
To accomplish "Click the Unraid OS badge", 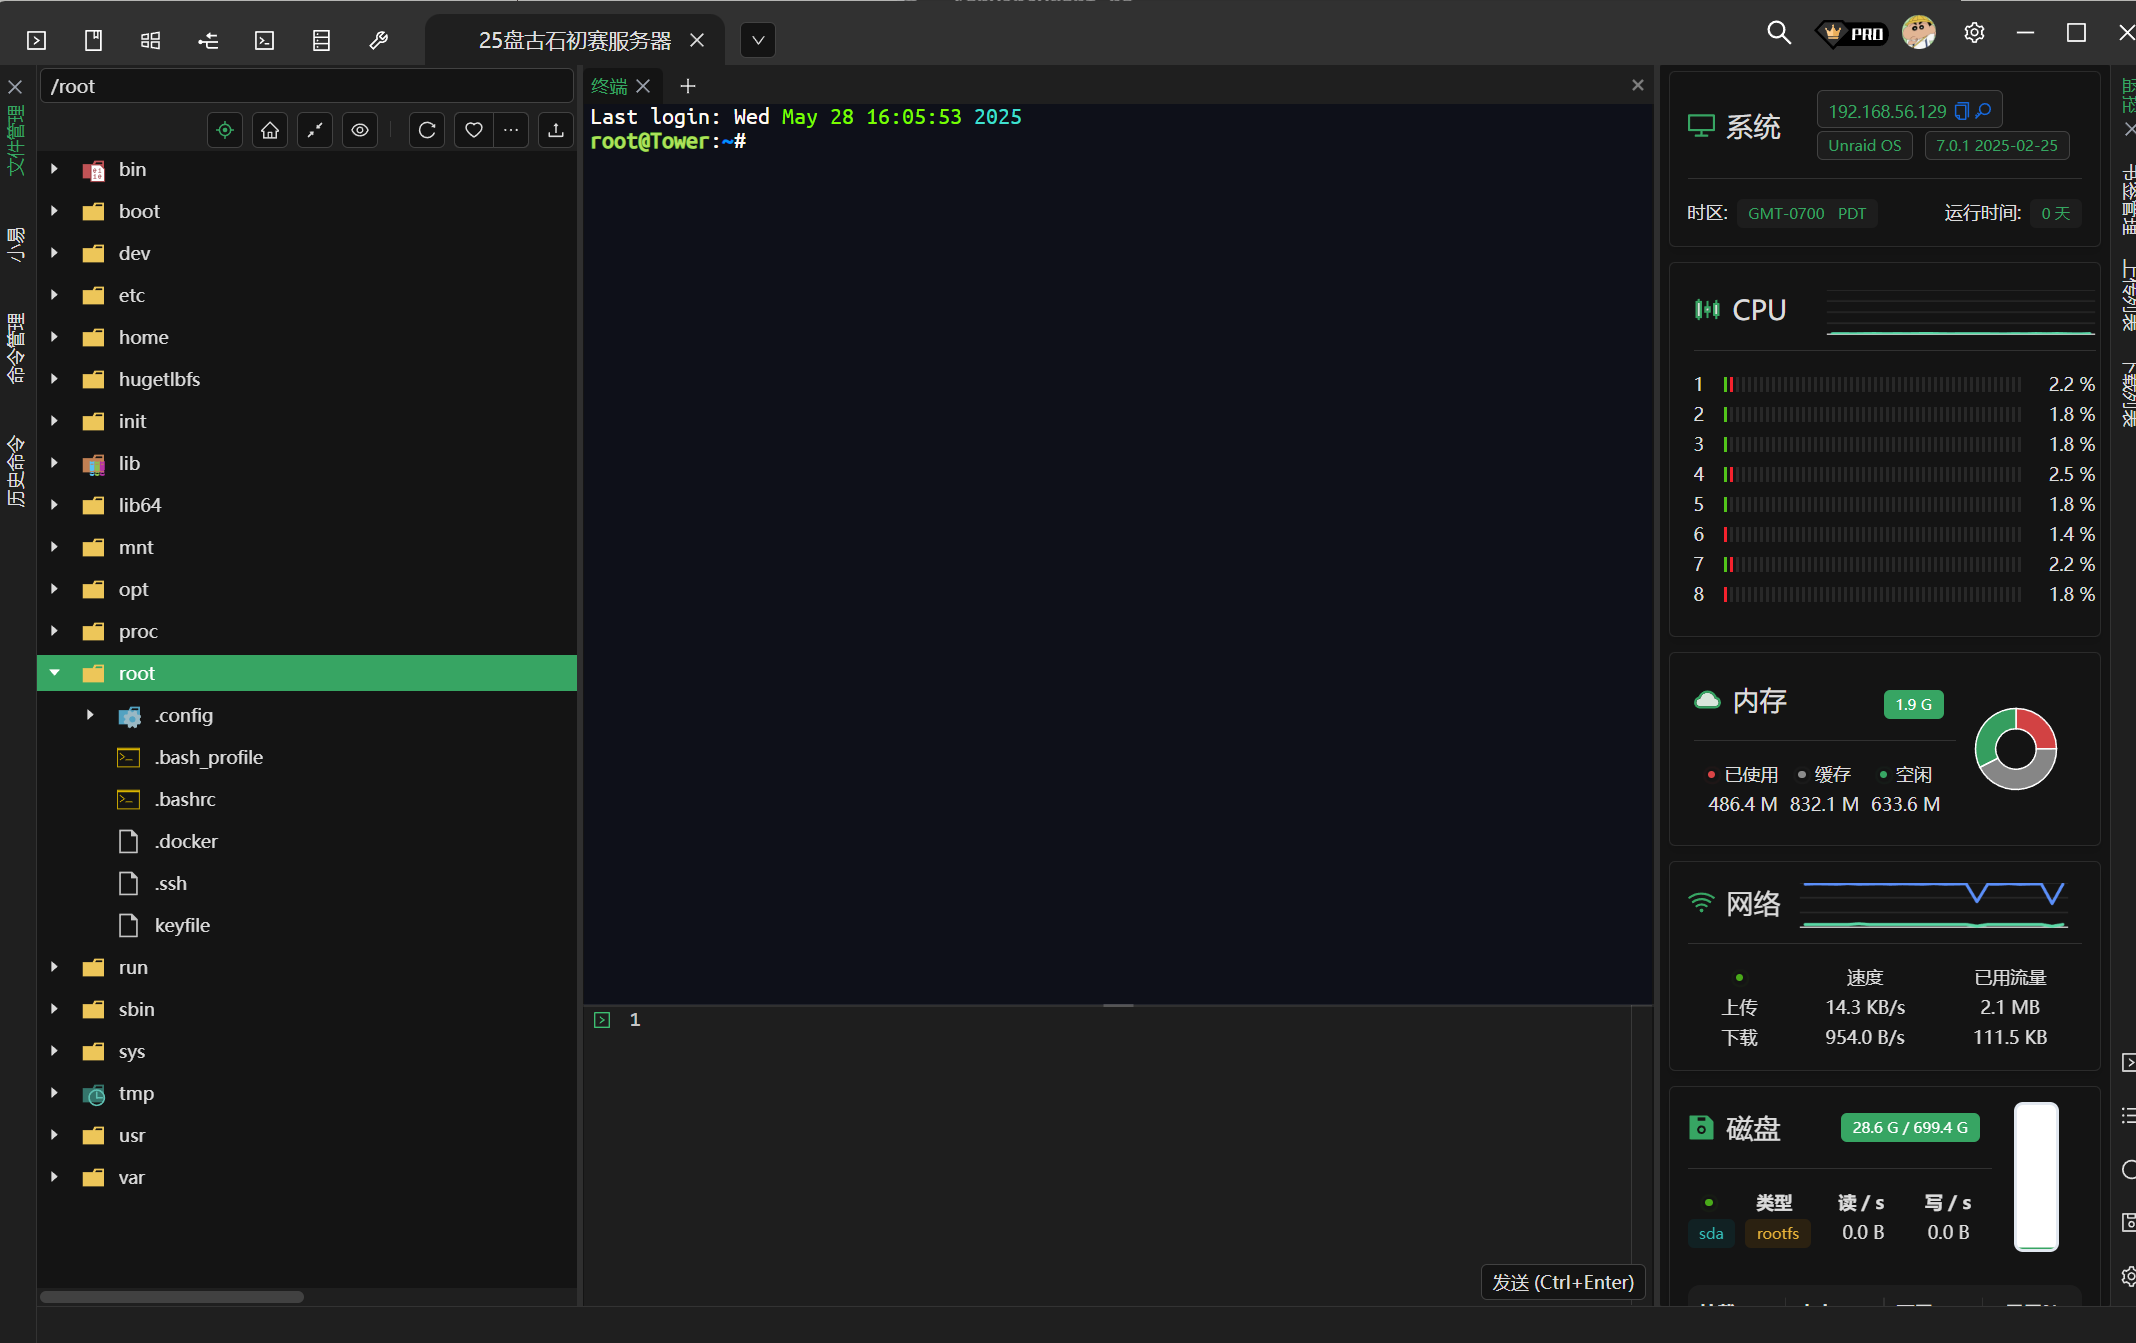I will [x=1864, y=145].
